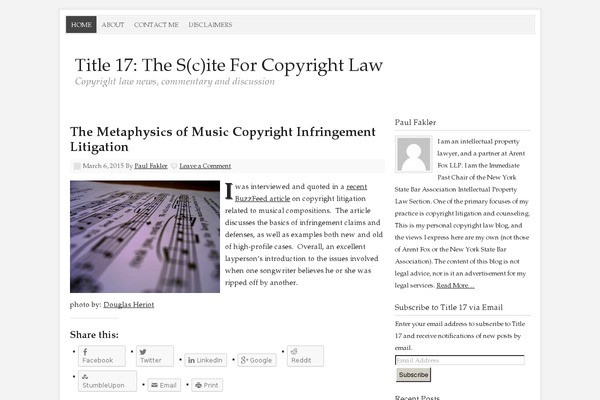600x400 pixels.
Task: Go to the About page
Action: (113, 24)
